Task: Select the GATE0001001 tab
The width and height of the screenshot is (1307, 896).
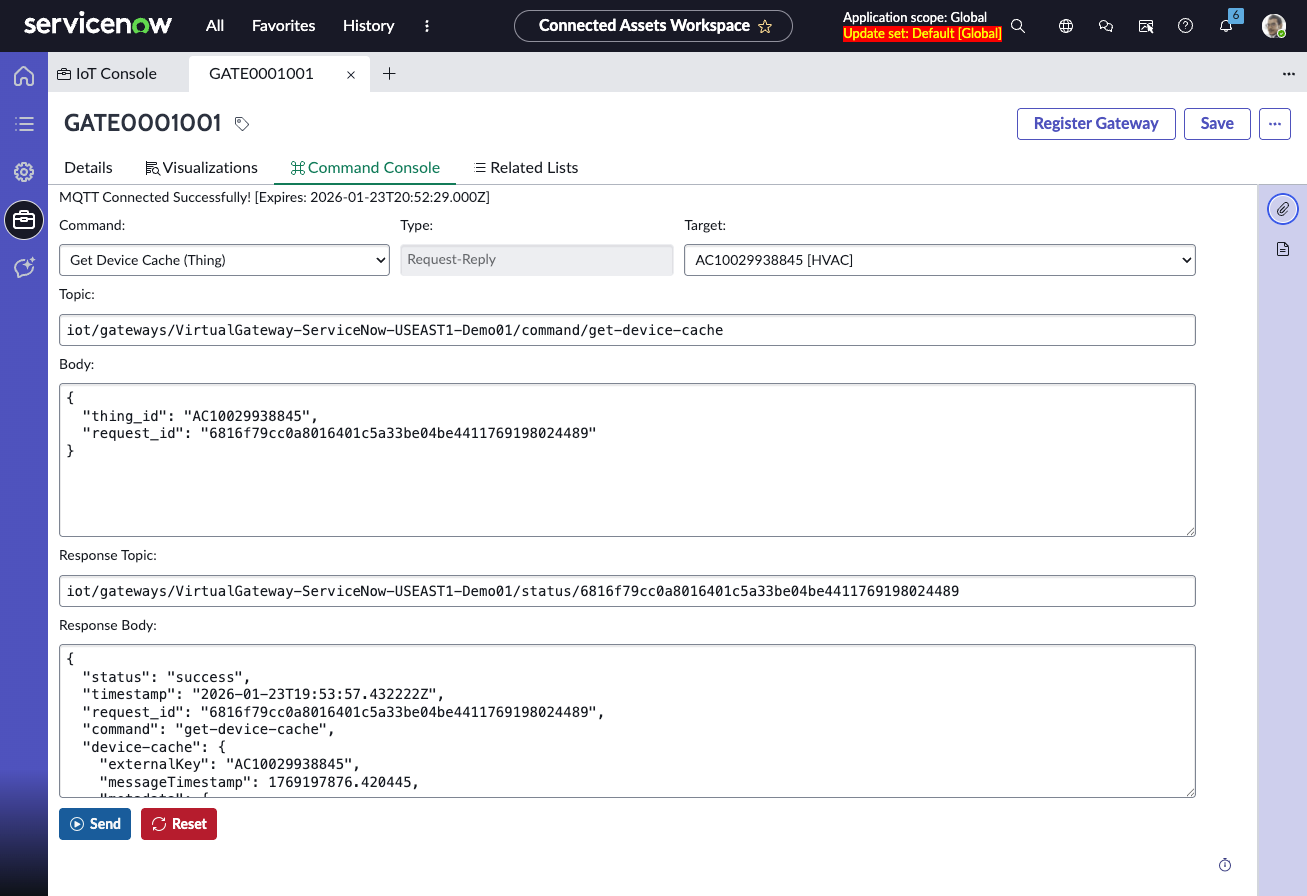Action: pyautogui.click(x=261, y=74)
